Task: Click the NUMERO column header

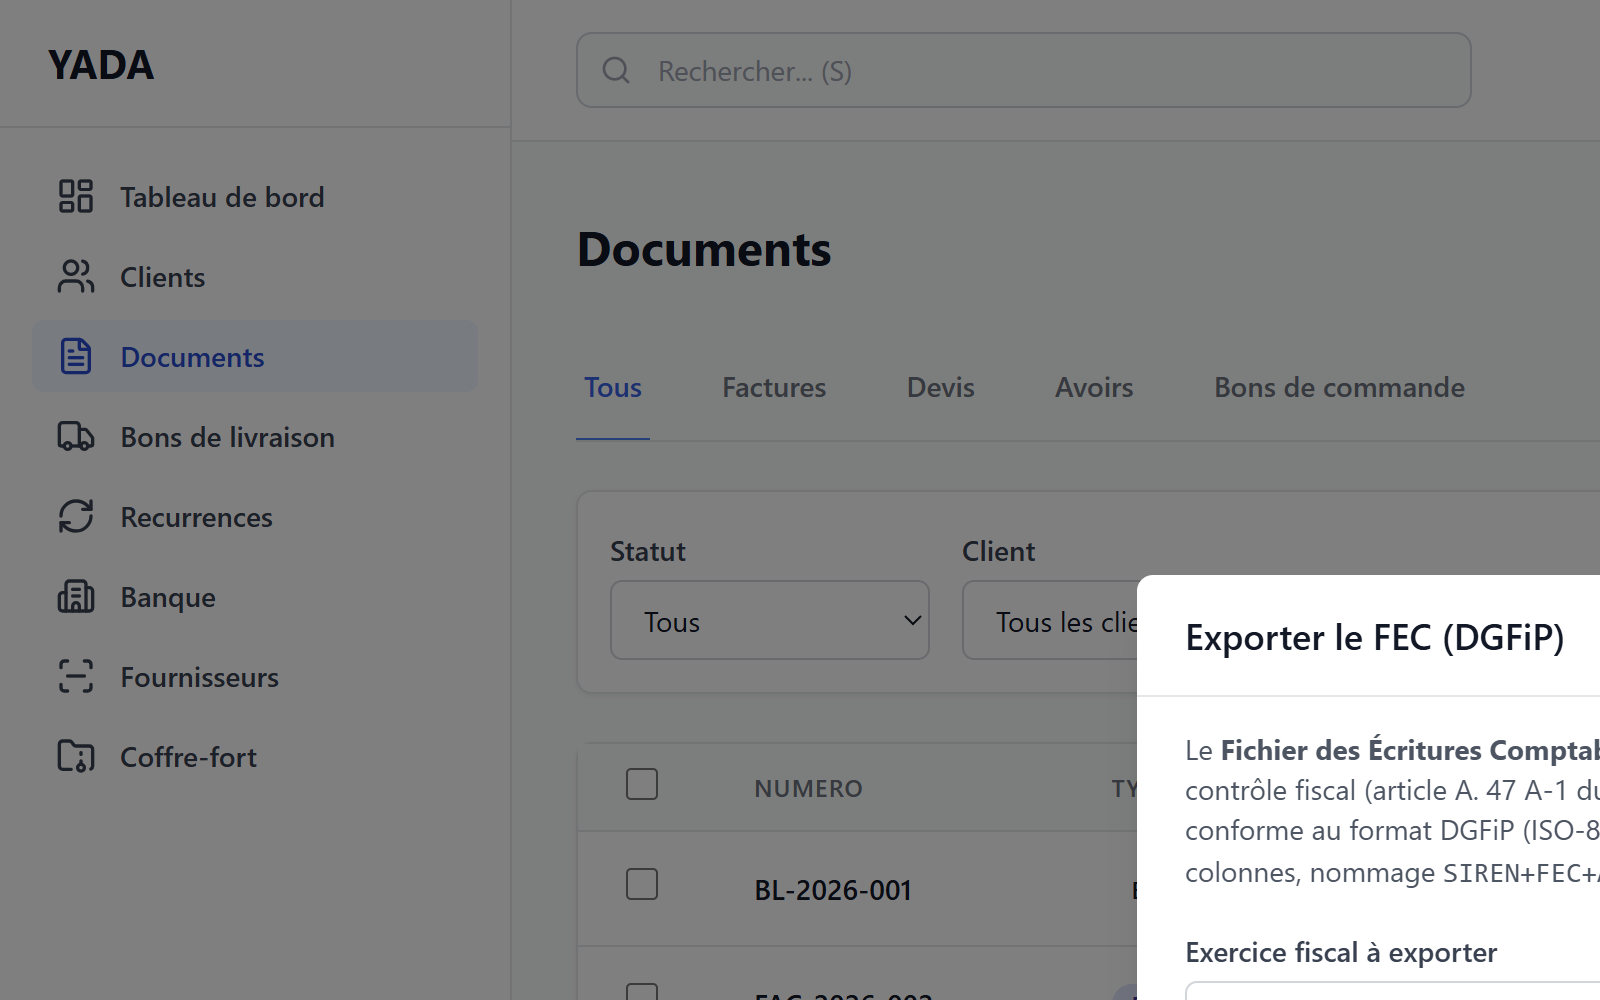Action: pyautogui.click(x=808, y=789)
